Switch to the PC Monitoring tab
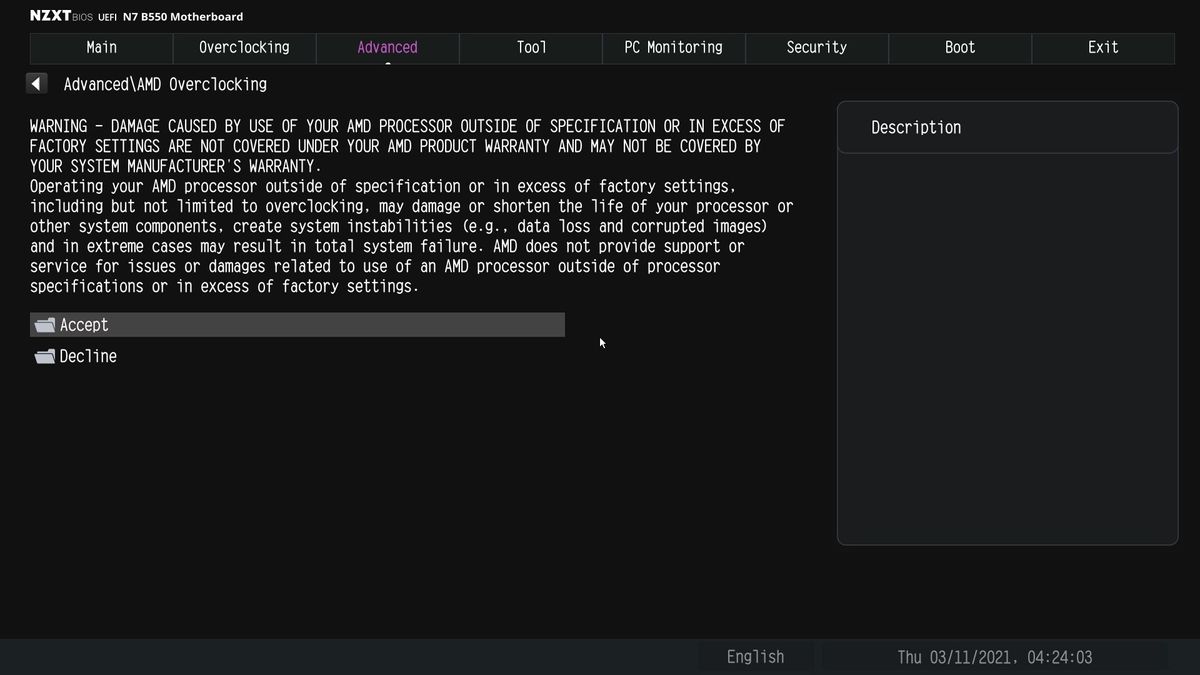Image resolution: width=1200 pixels, height=675 pixels. pos(674,48)
